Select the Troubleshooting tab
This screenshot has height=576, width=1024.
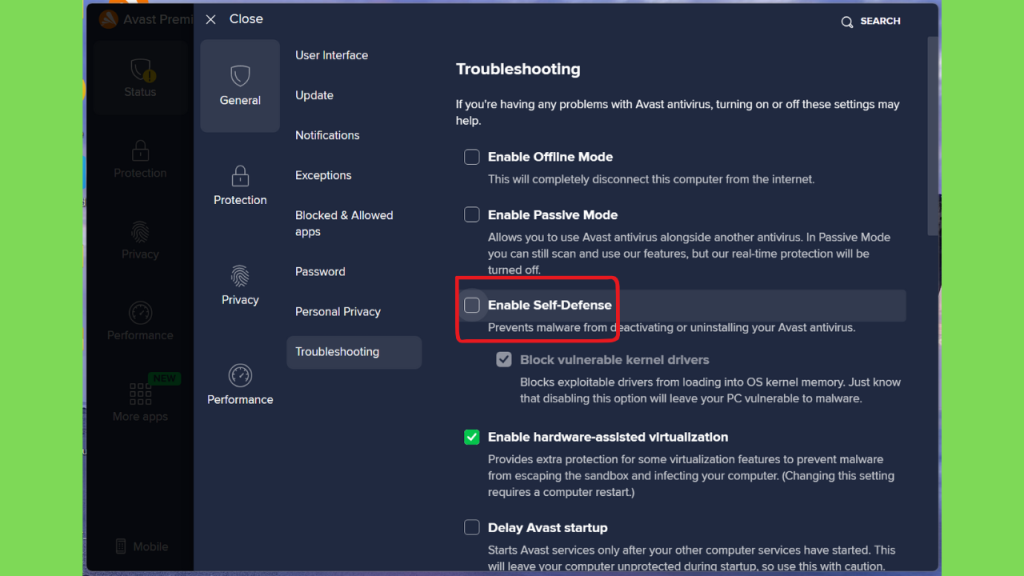point(354,352)
